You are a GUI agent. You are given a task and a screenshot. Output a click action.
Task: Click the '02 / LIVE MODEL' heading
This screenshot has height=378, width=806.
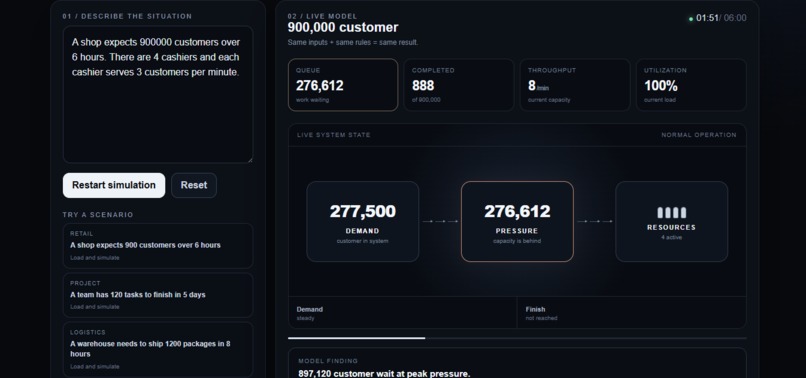pos(322,16)
